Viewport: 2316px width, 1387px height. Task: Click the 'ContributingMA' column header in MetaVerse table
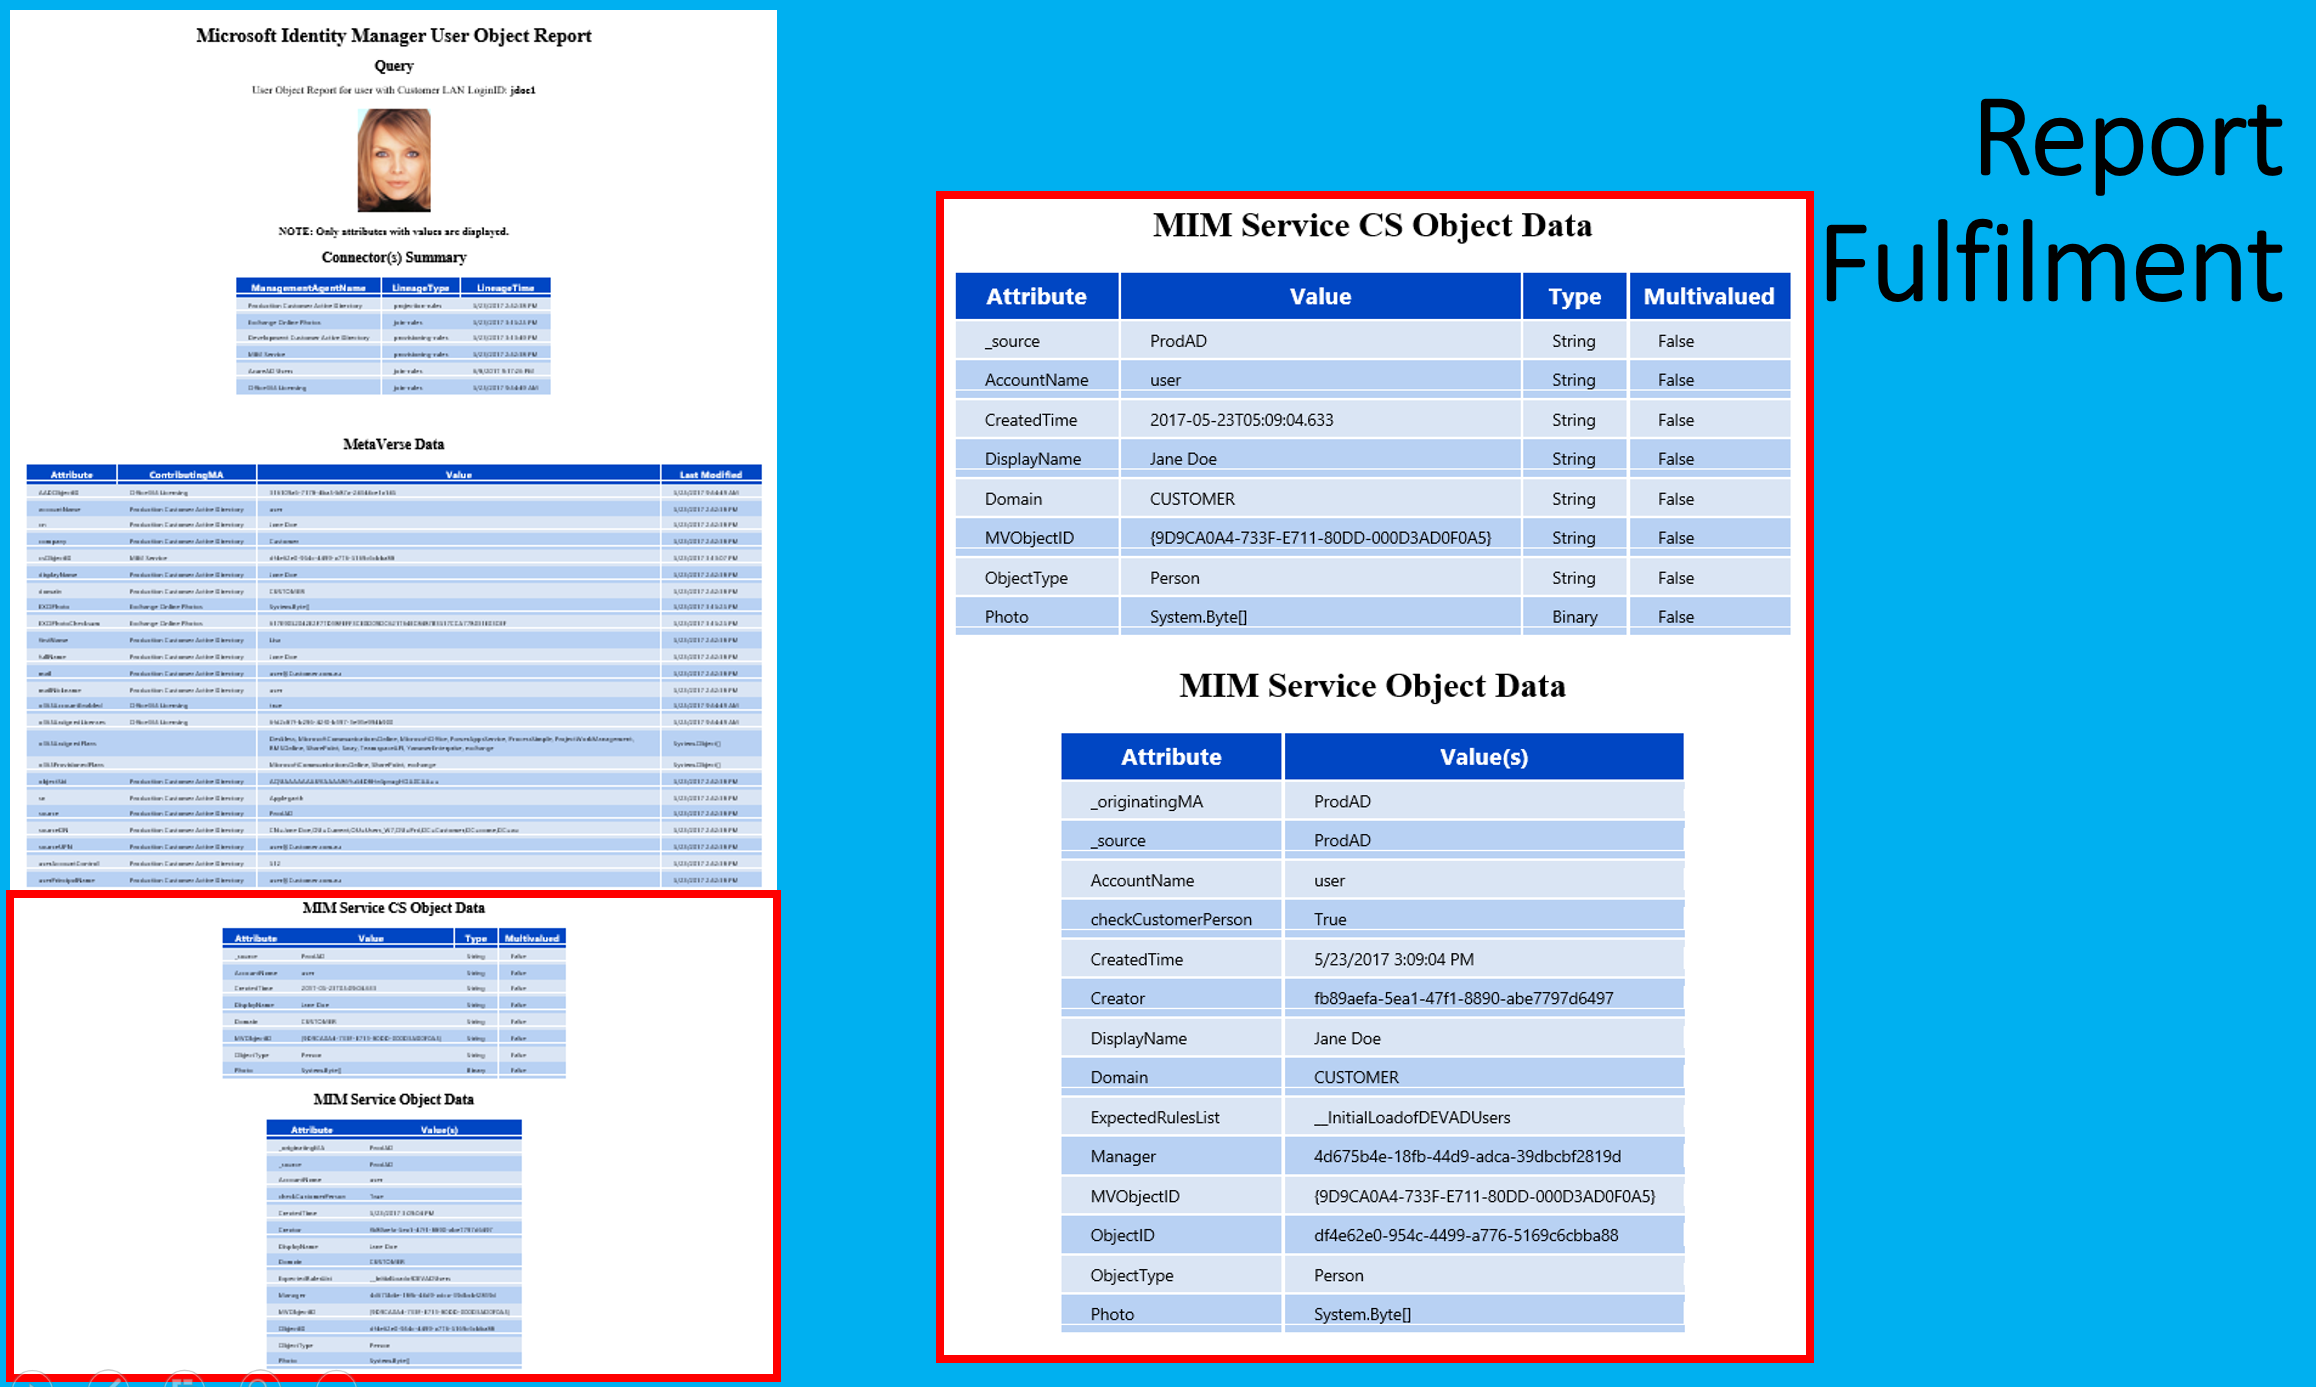(x=186, y=474)
